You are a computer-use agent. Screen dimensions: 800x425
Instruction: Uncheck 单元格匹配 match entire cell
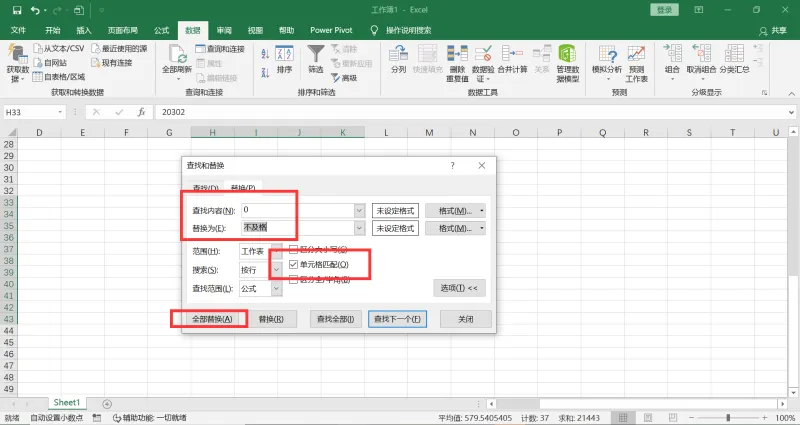coord(293,264)
